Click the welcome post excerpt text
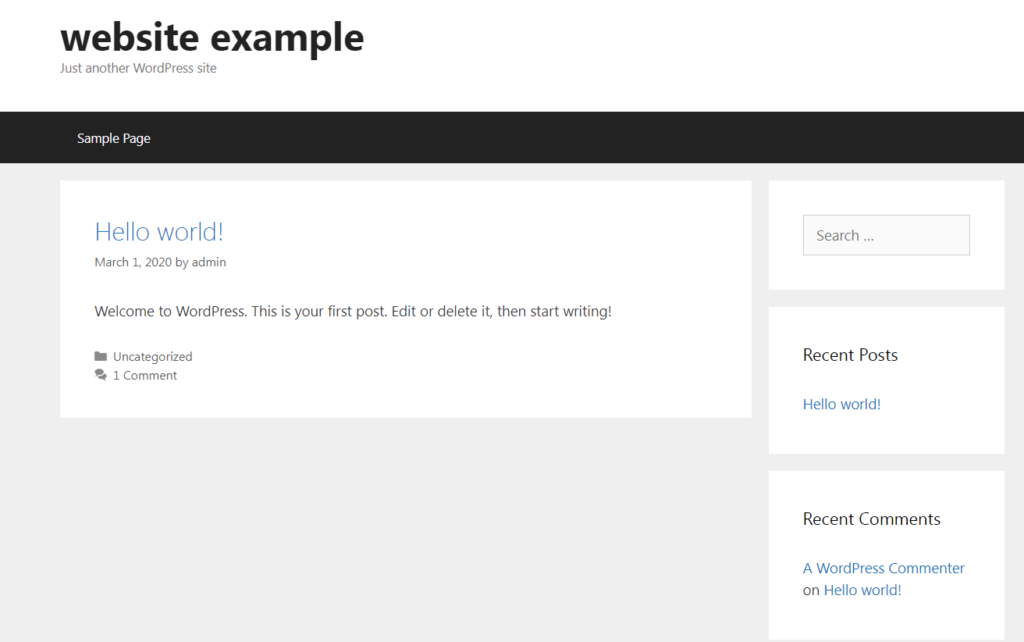The image size is (1024, 642). pos(352,311)
